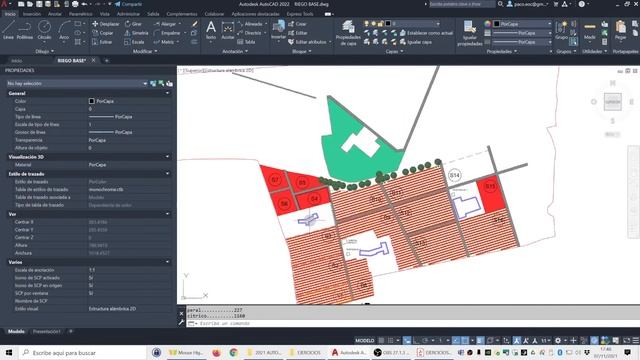This screenshot has width=640, height=360.
Task: Toggle object snap tracking in status bar
Action: coord(456,340)
